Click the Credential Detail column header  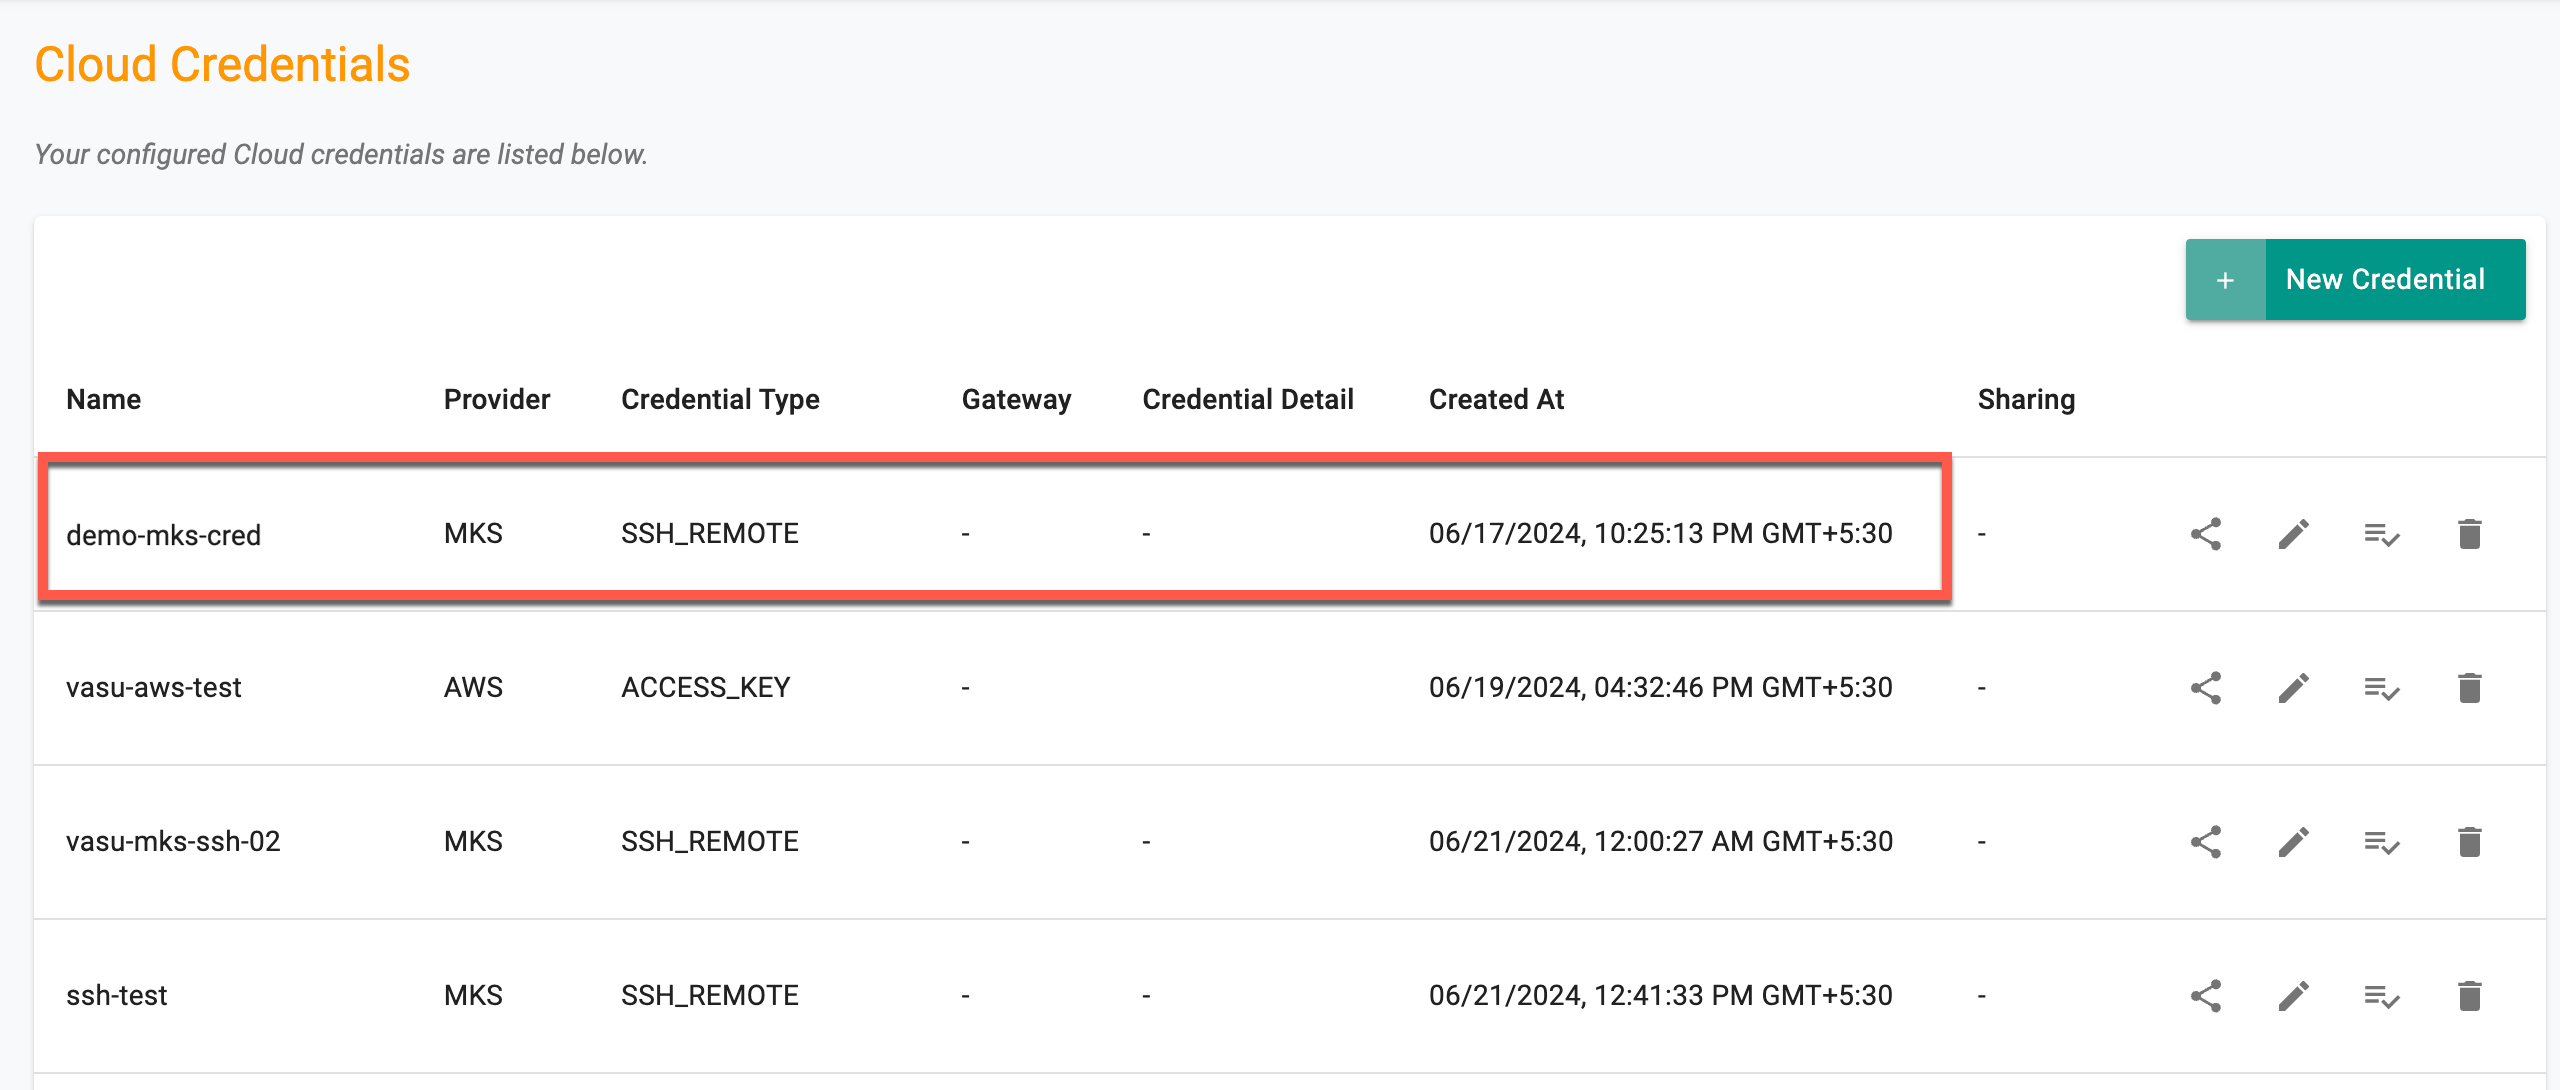coord(1248,399)
